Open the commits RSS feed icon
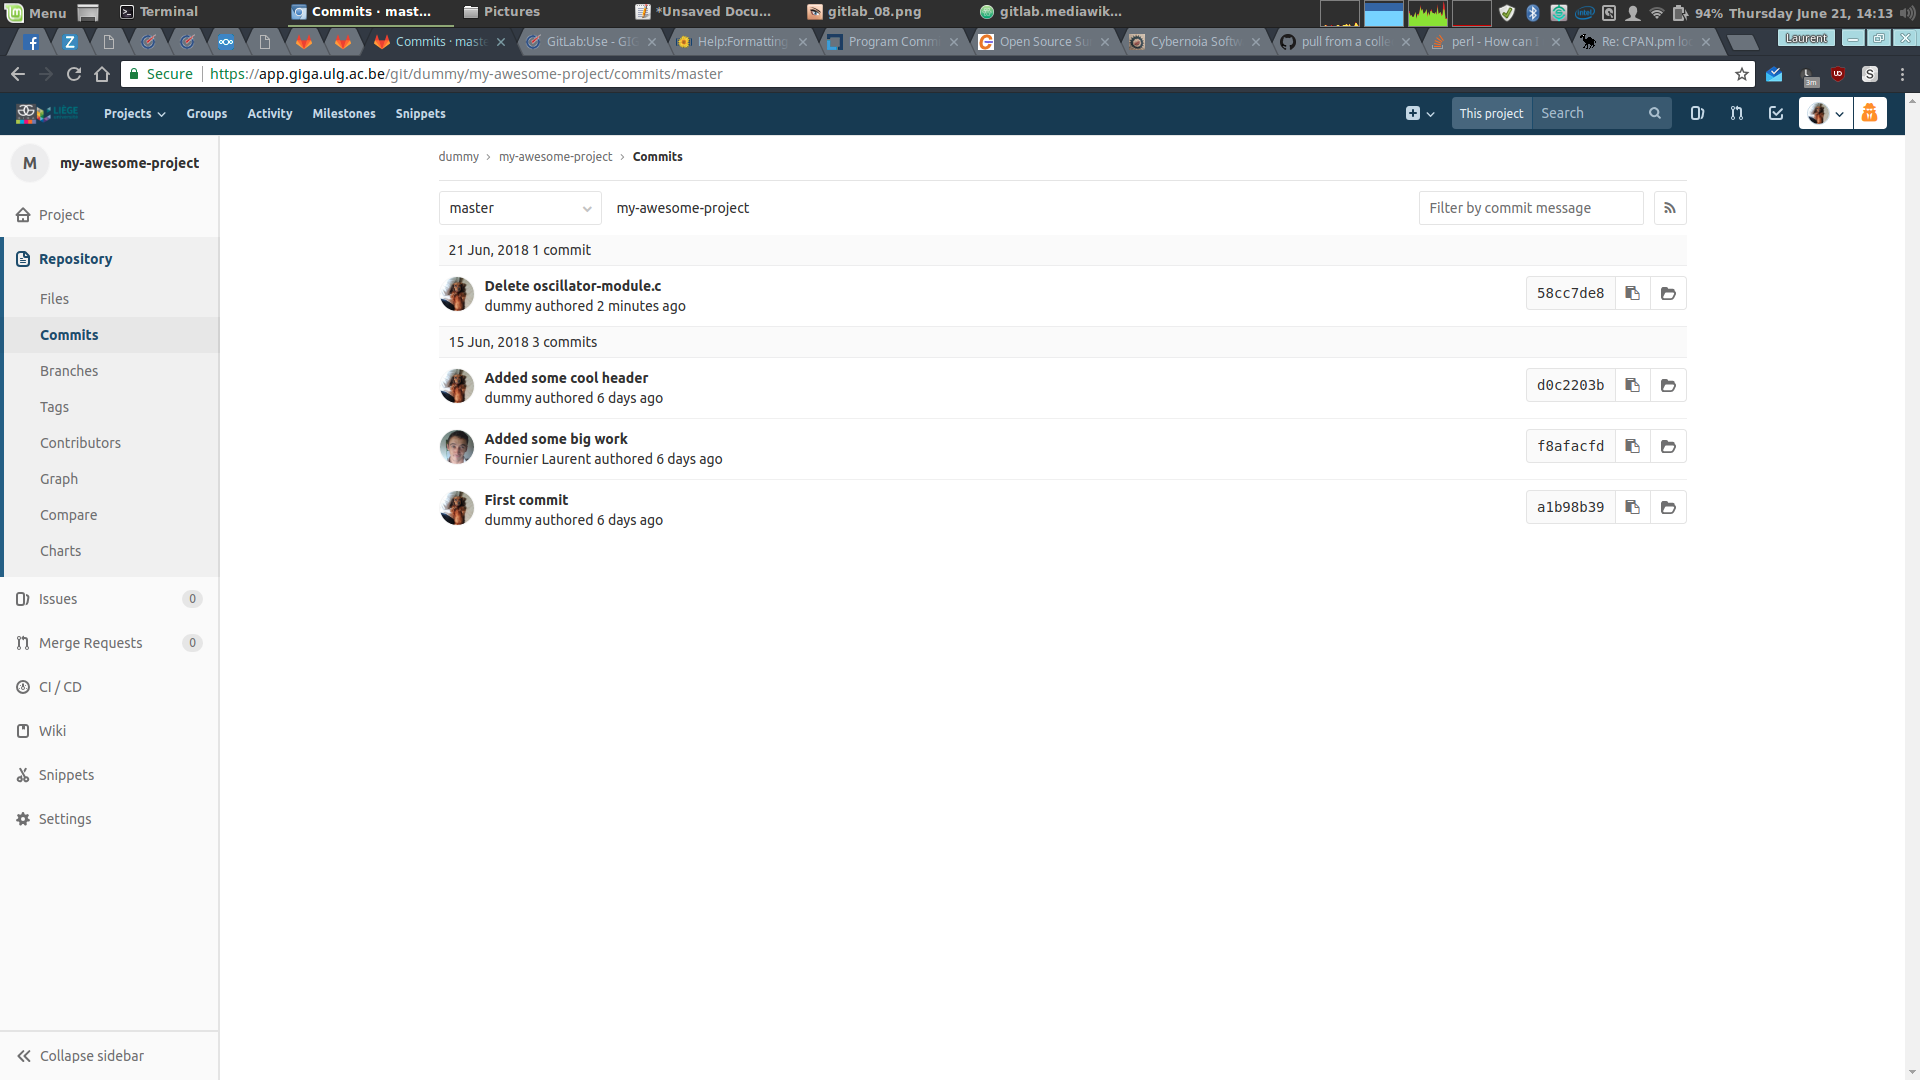Viewport: 1920px width, 1080px height. (1670, 208)
